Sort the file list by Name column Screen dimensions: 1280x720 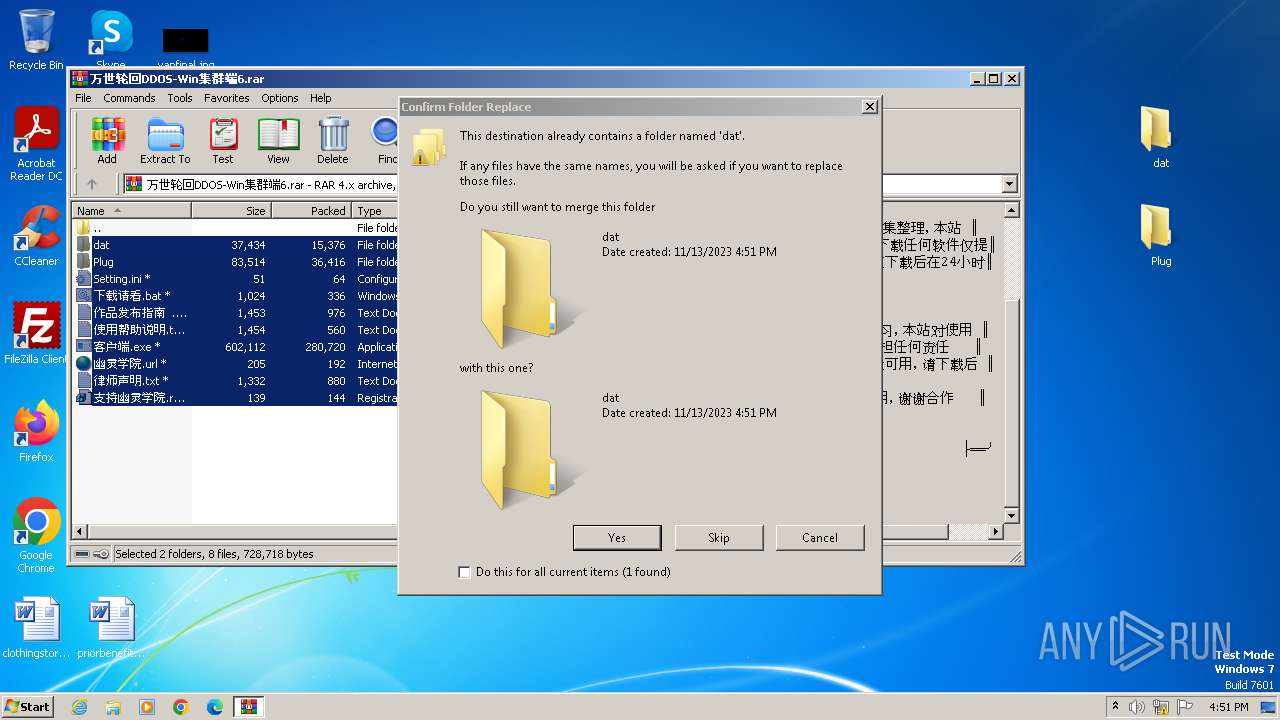(132, 211)
